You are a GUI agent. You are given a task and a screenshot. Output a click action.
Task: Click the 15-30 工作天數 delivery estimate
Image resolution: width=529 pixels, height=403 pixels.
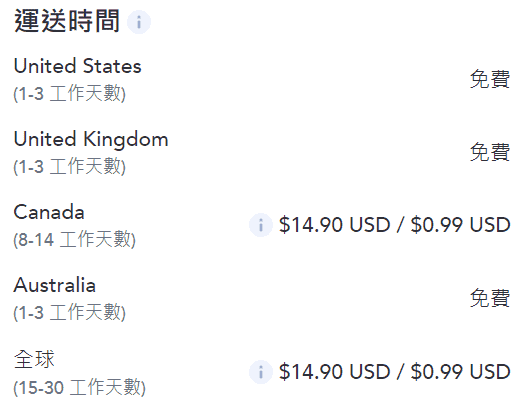pos(80,387)
